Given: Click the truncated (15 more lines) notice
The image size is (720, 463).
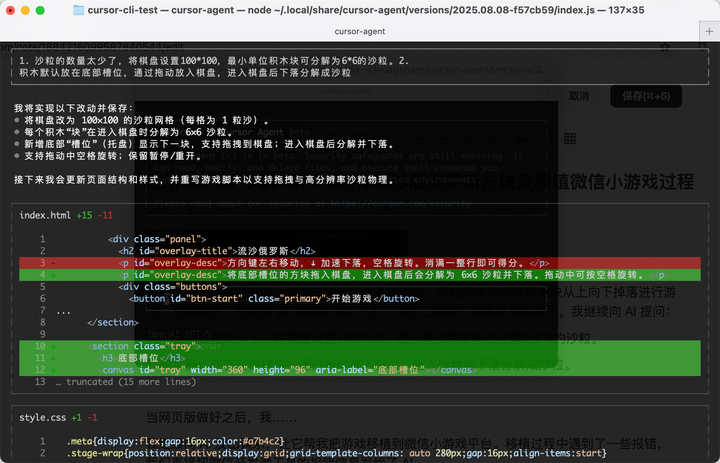Looking at the screenshot, I should [x=126, y=382].
